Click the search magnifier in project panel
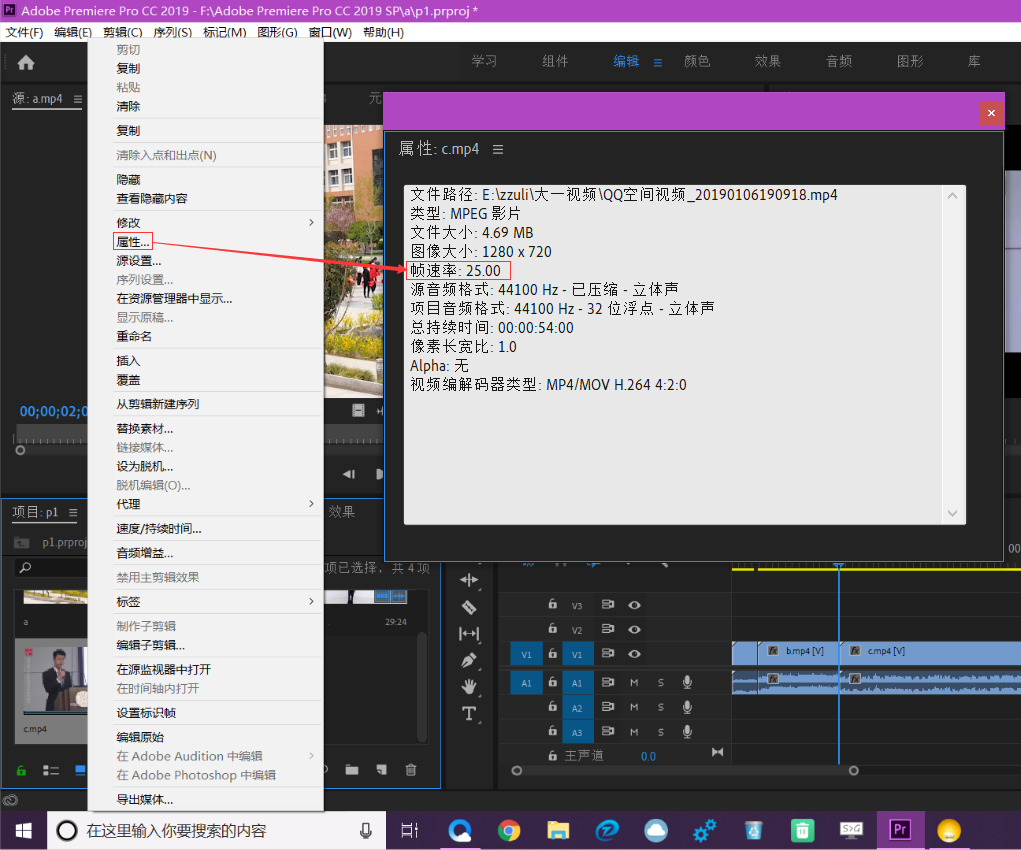The width and height of the screenshot is (1021, 850). (25, 568)
